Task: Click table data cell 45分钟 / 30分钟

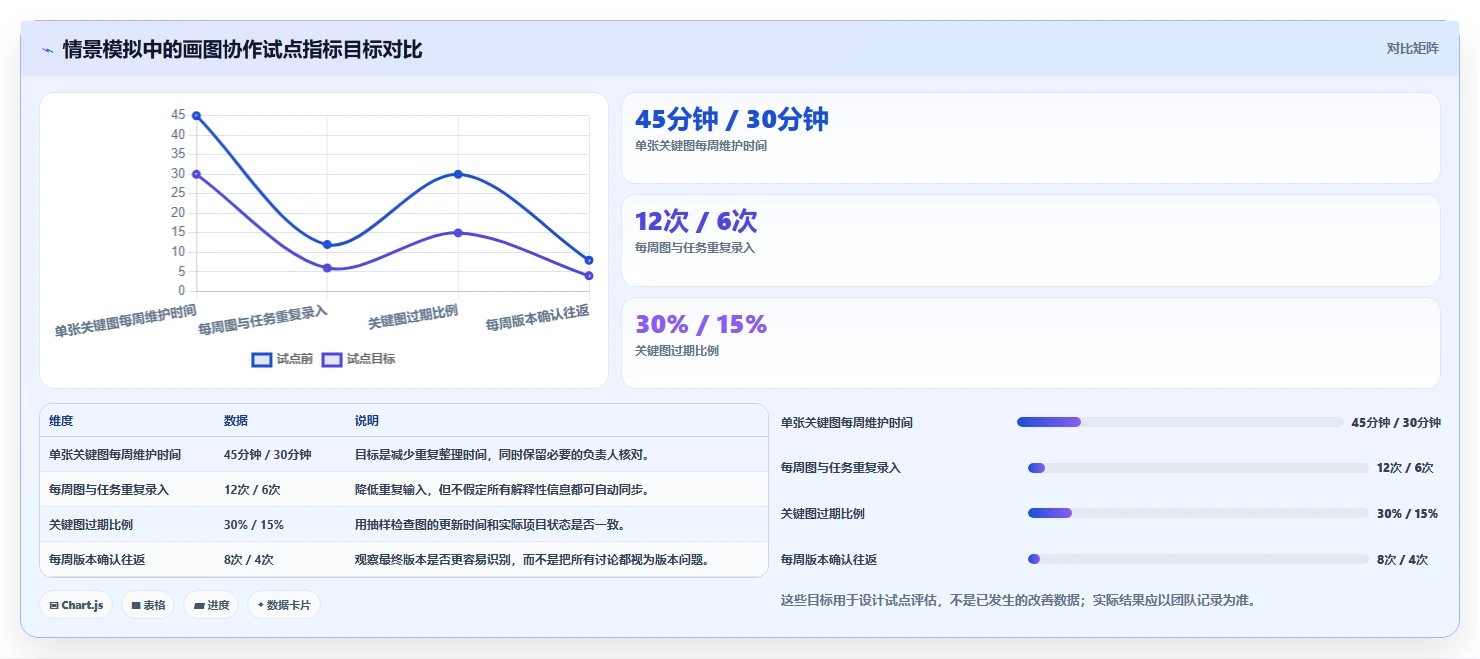Action: (268, 455)
